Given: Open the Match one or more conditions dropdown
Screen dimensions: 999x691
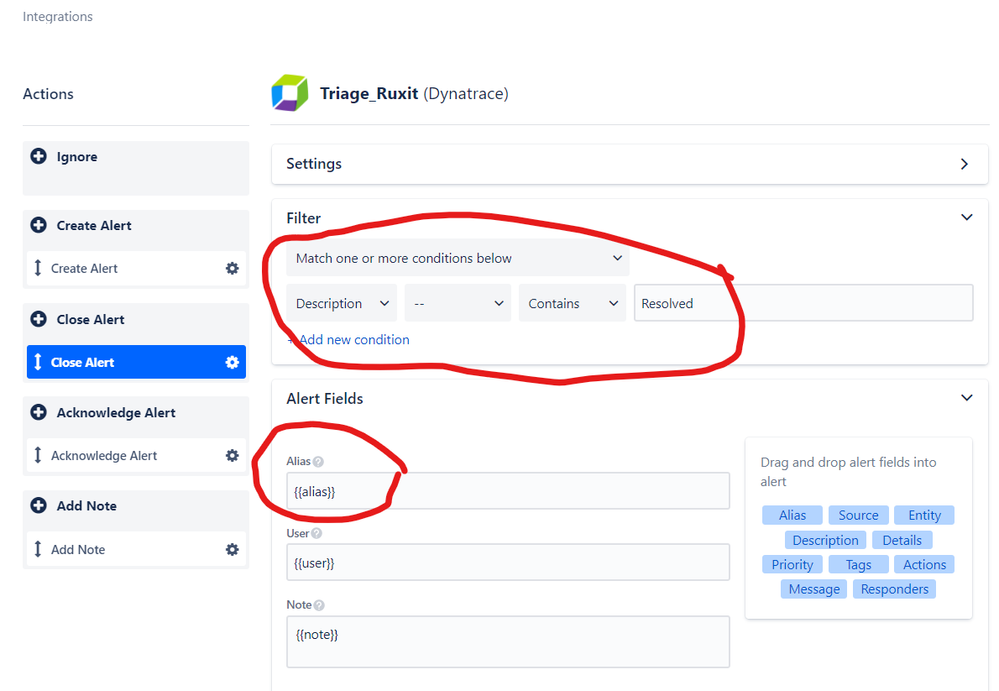Looking at the screenshot, I should (457, 258).
